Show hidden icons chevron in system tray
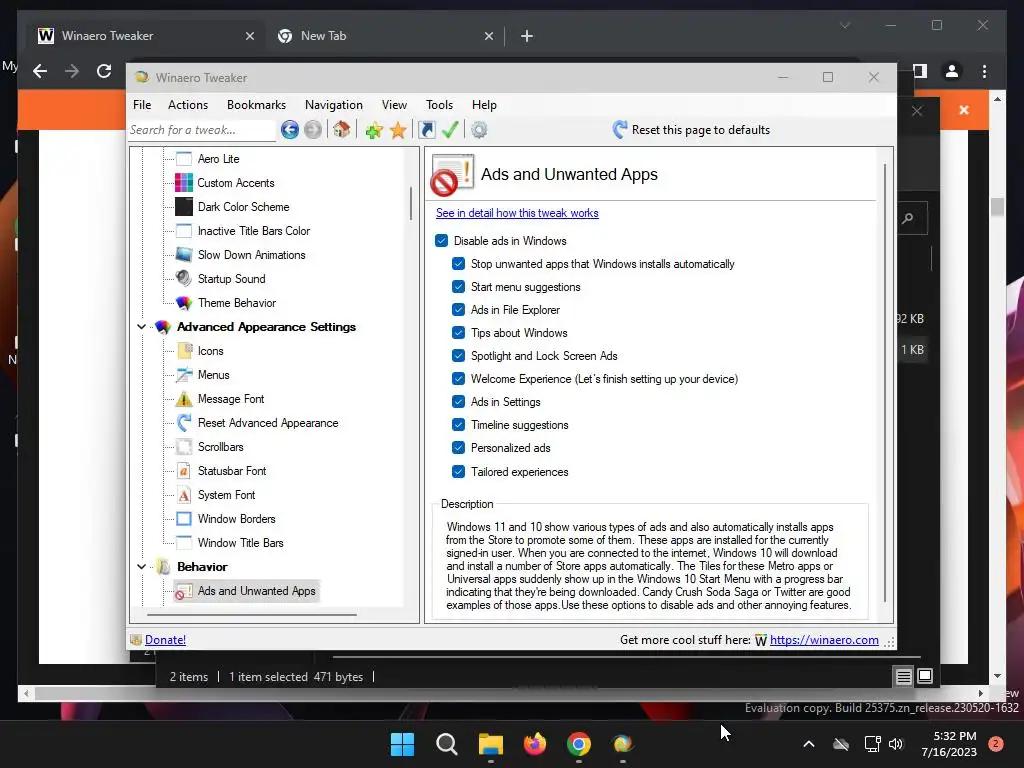Viewport: 1024px width, 768px height. (x=808, y=744)
